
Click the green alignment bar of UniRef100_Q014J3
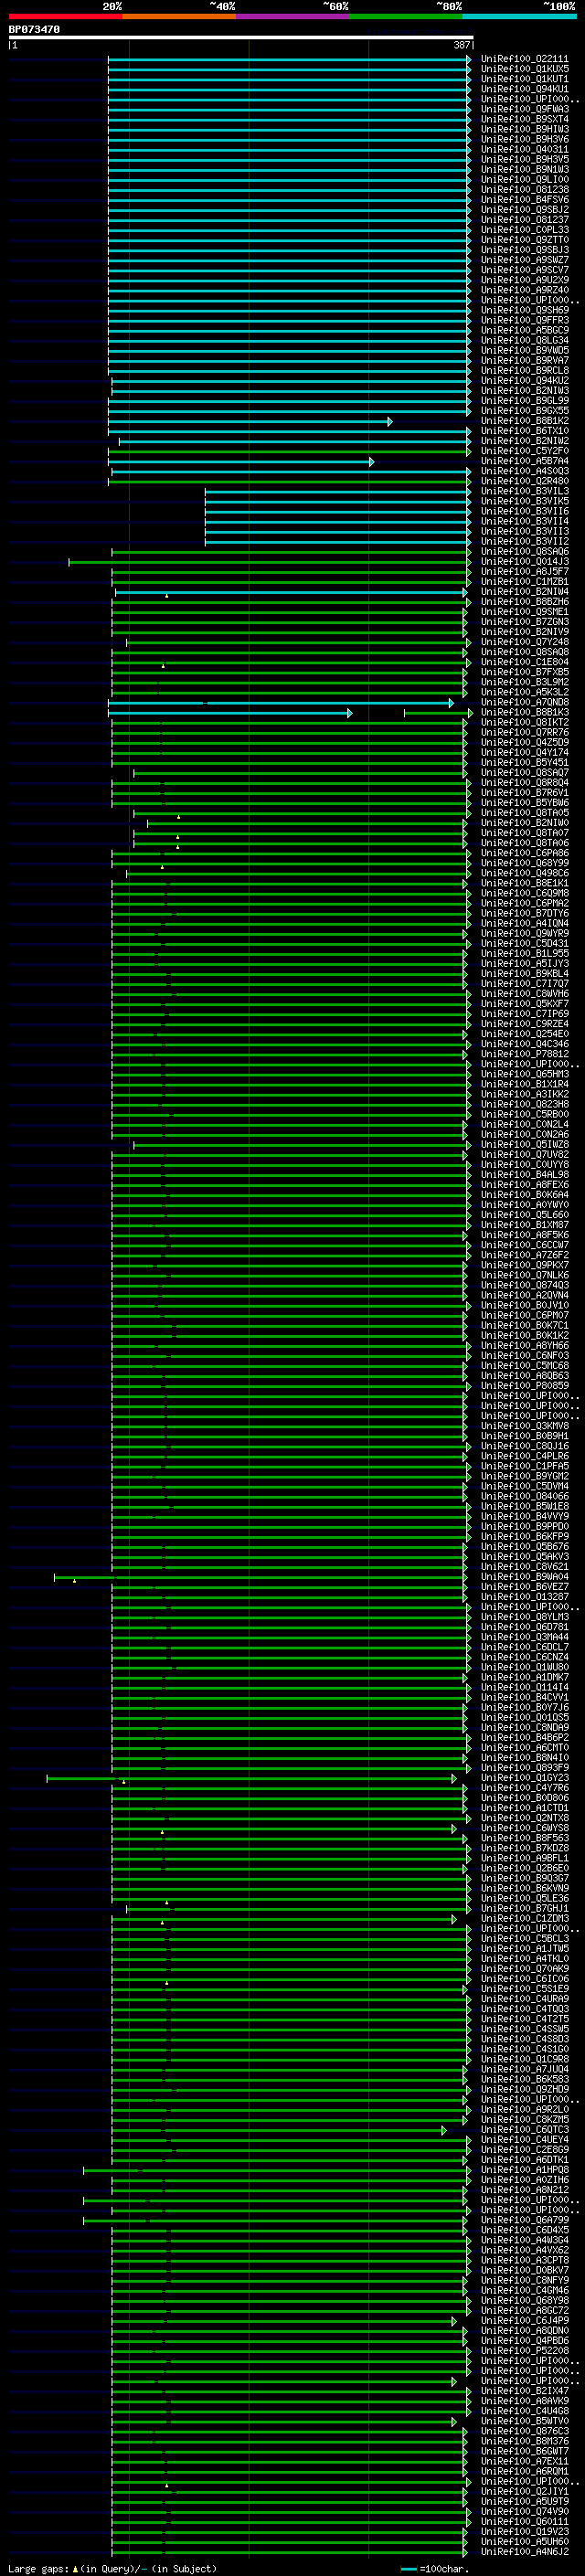point(269,562)
